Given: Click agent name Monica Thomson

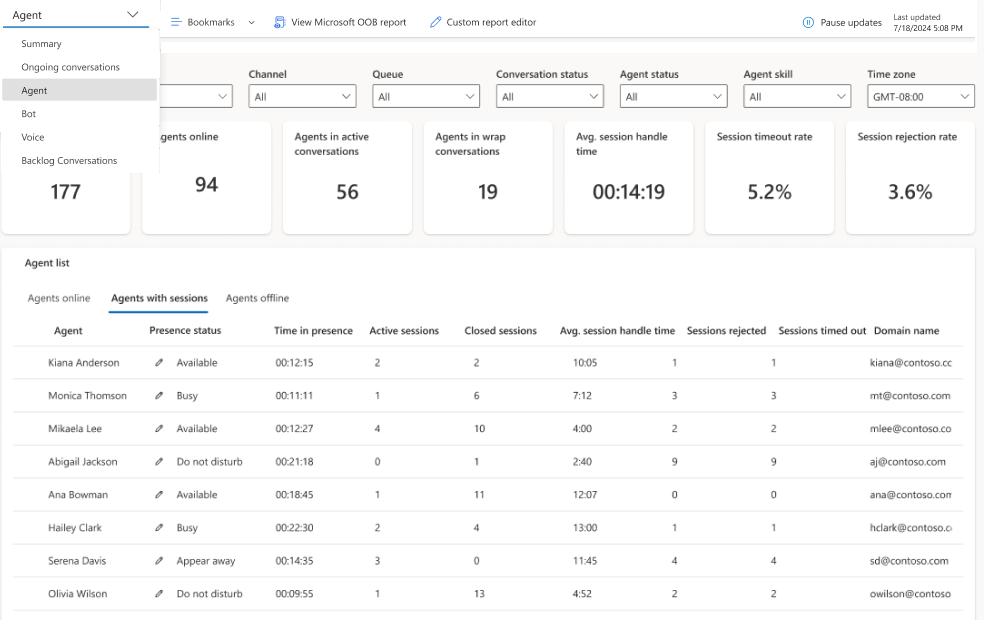Looking at the screenshot, I should point(87,395).
